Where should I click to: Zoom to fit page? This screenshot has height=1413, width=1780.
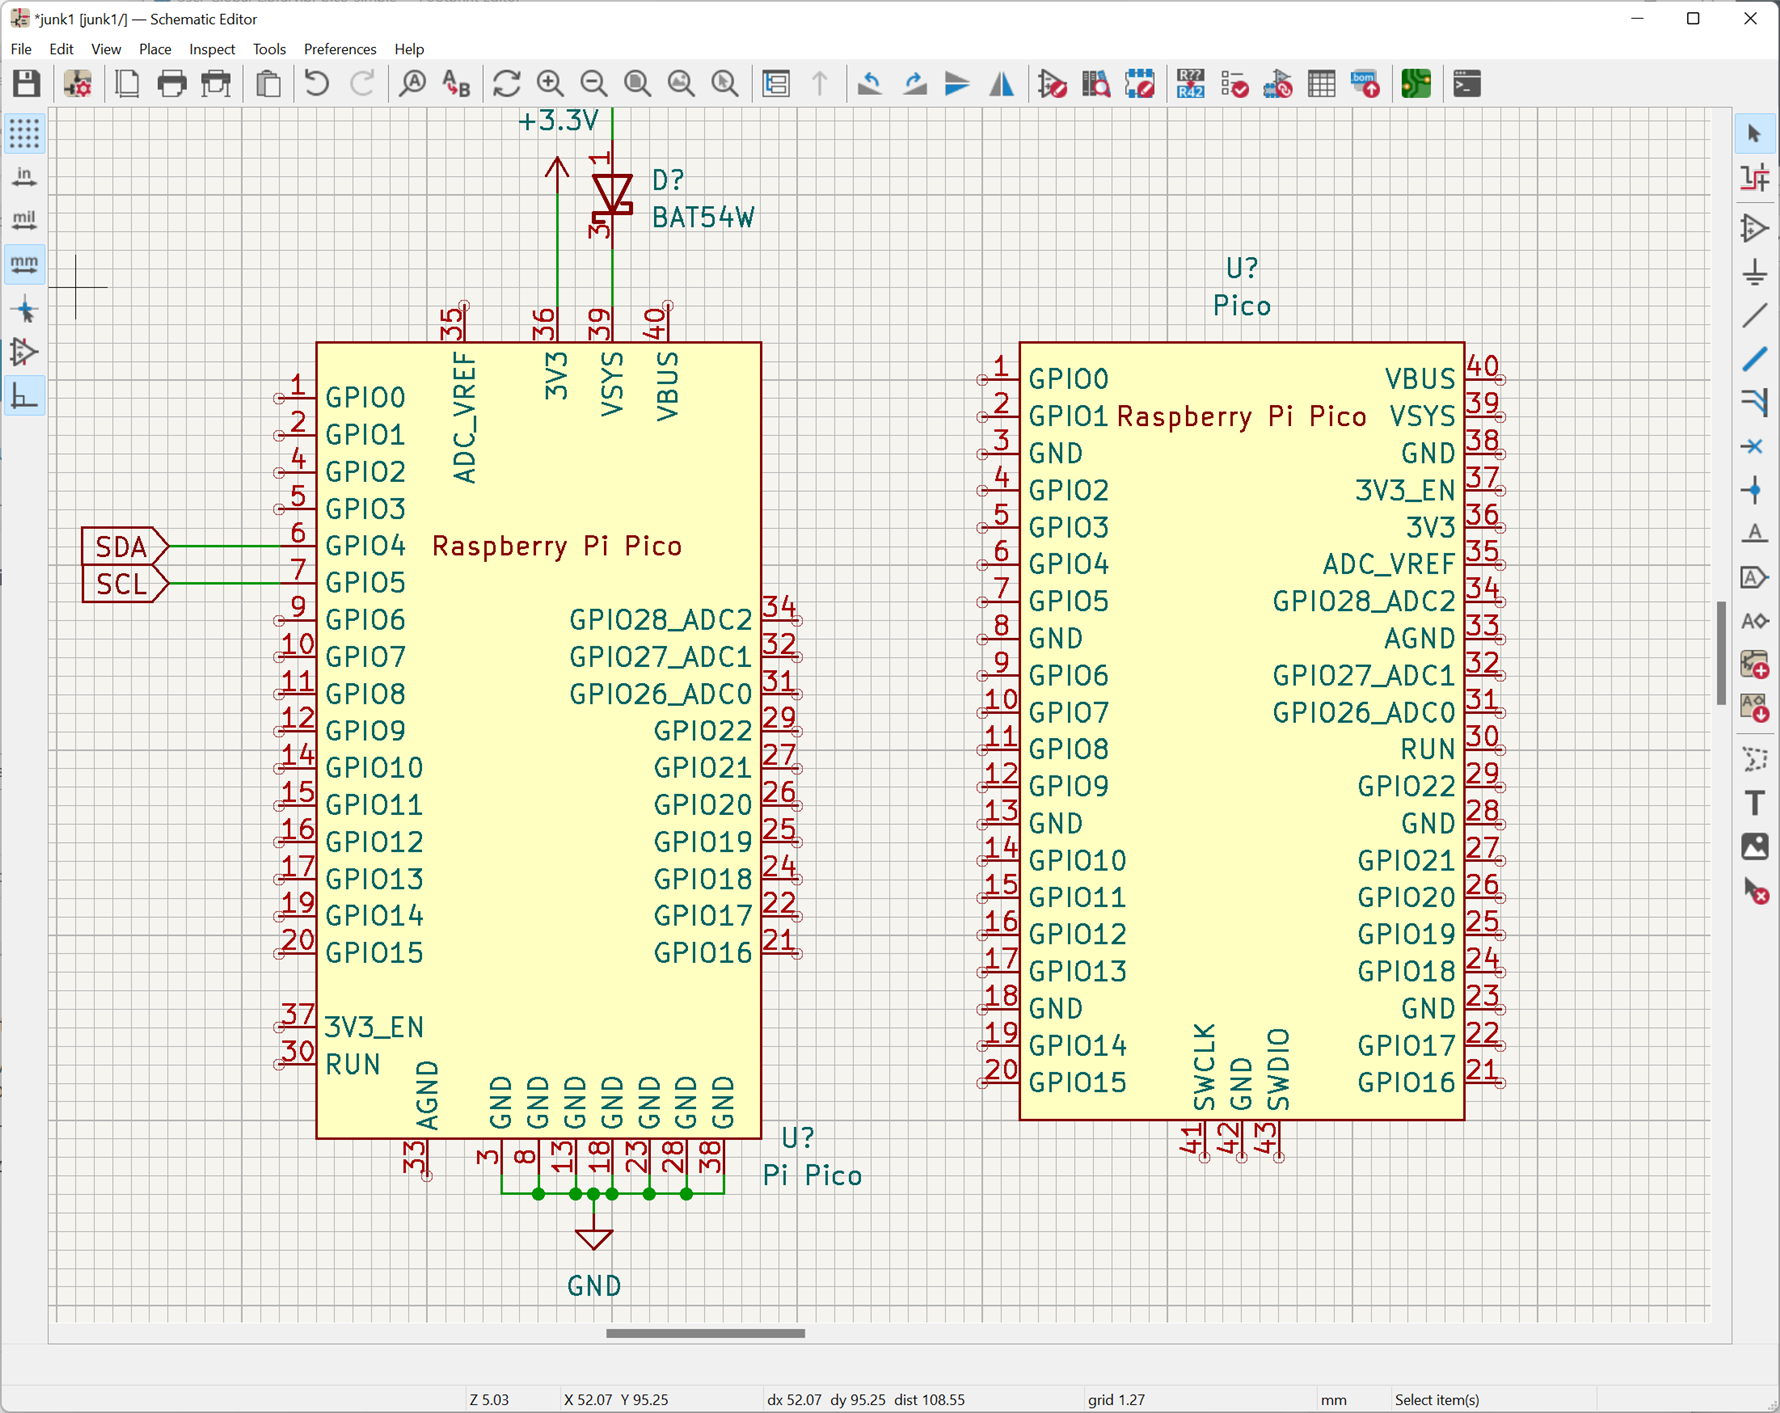pyautogui.click(x=638, y=84)
